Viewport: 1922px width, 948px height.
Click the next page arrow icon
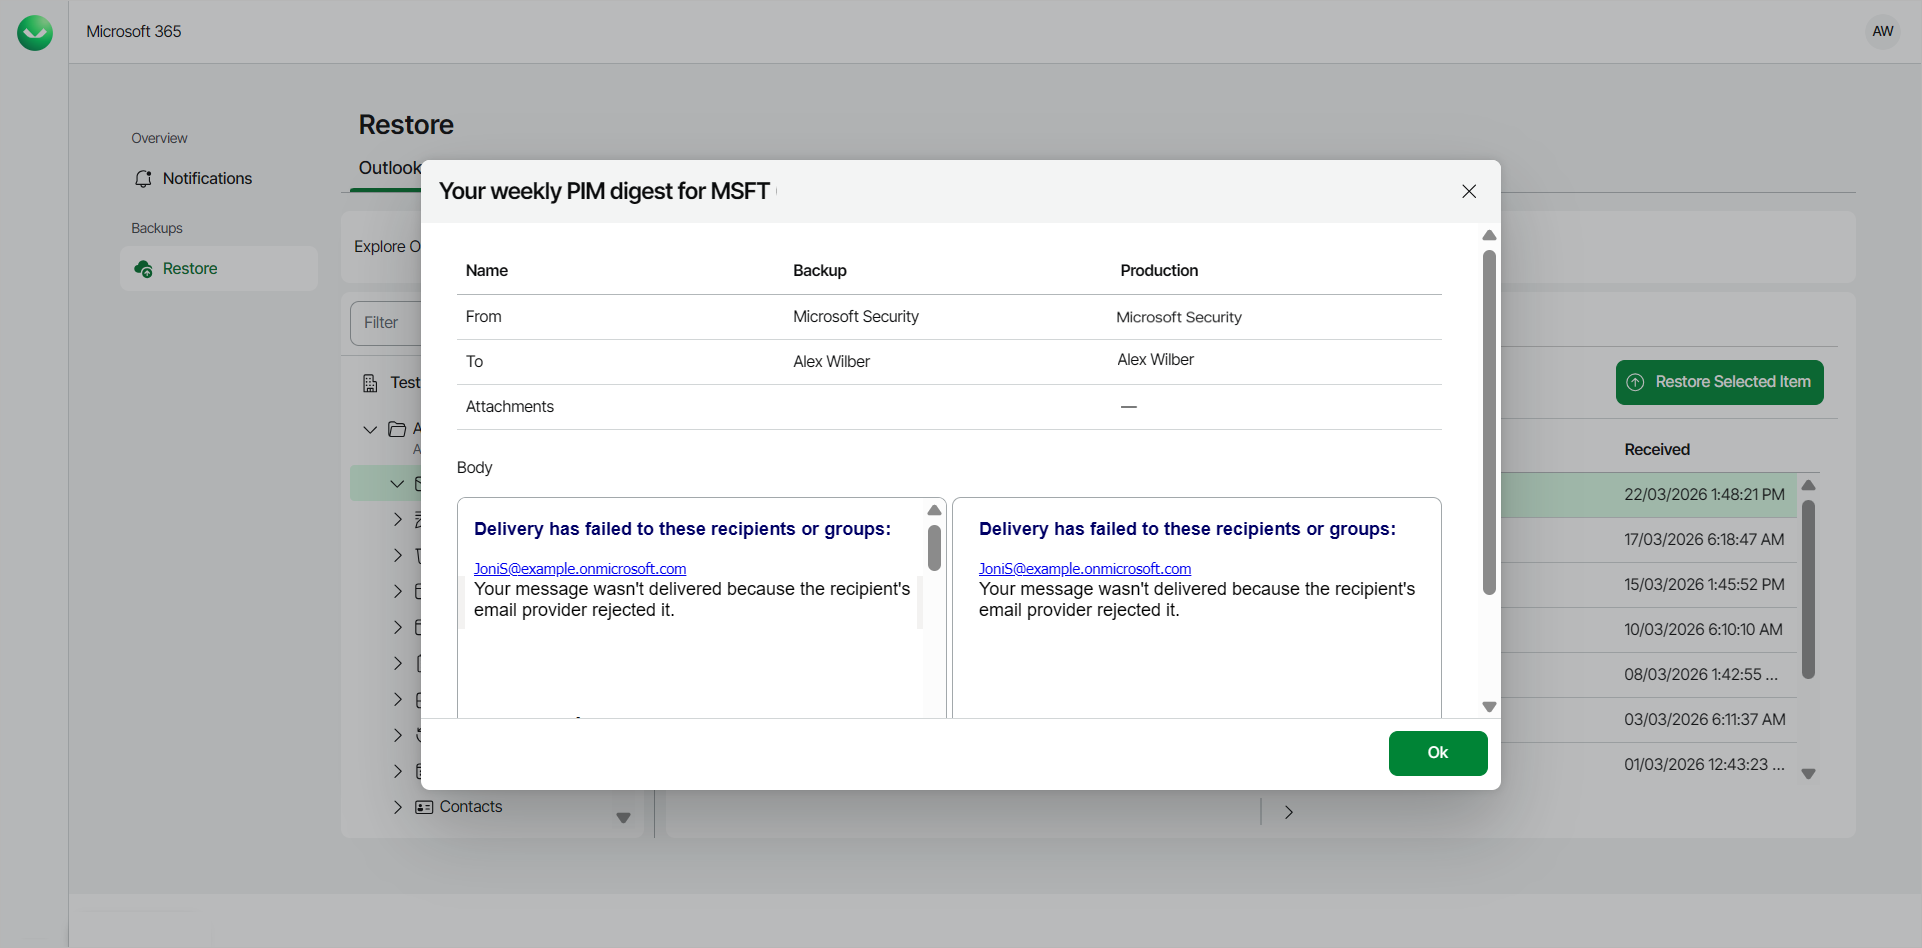coord(1288,812)
